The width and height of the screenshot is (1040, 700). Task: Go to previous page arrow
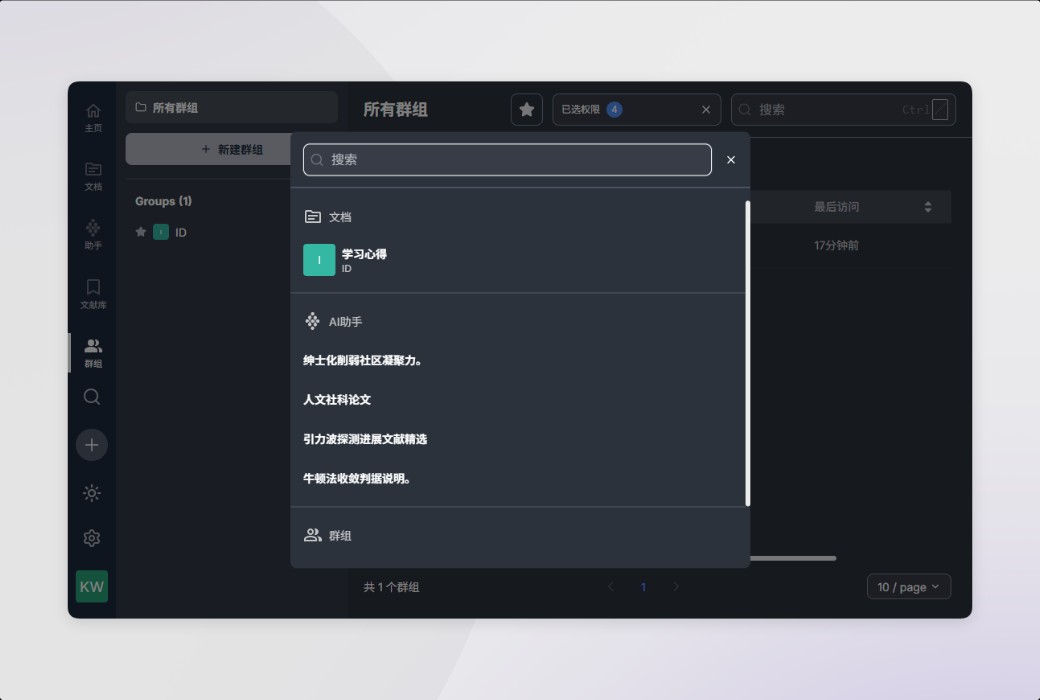click(610, 587)
